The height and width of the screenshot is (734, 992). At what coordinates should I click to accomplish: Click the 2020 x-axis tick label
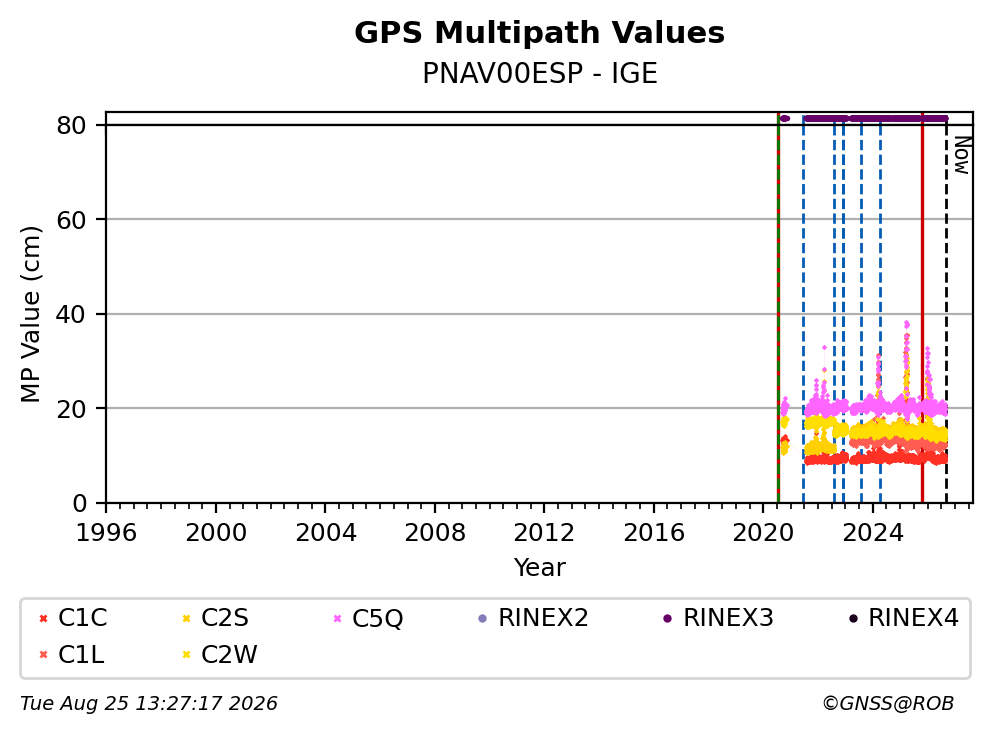pyautogui.click(x=763, y=533)
